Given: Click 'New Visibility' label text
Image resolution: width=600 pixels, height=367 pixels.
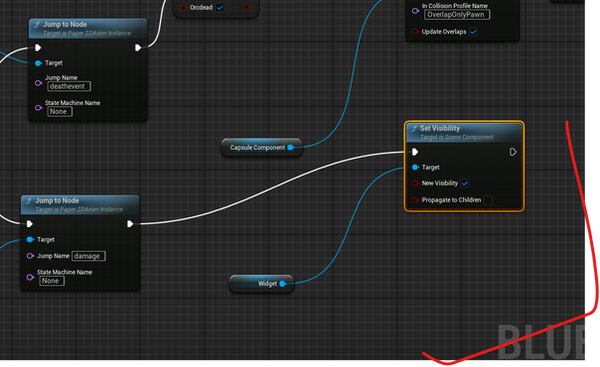Looking at the screenshot, I should point(440,183).
